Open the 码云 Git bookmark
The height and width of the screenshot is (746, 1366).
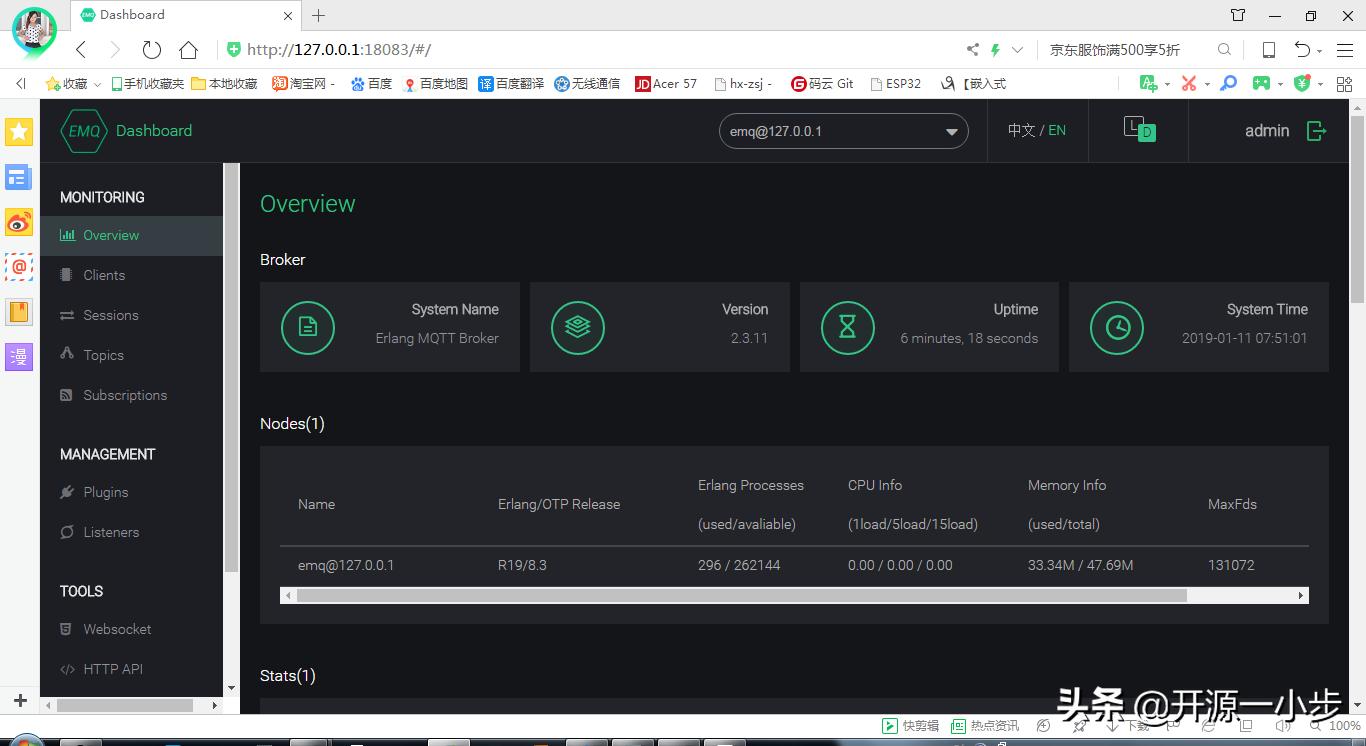822,84
